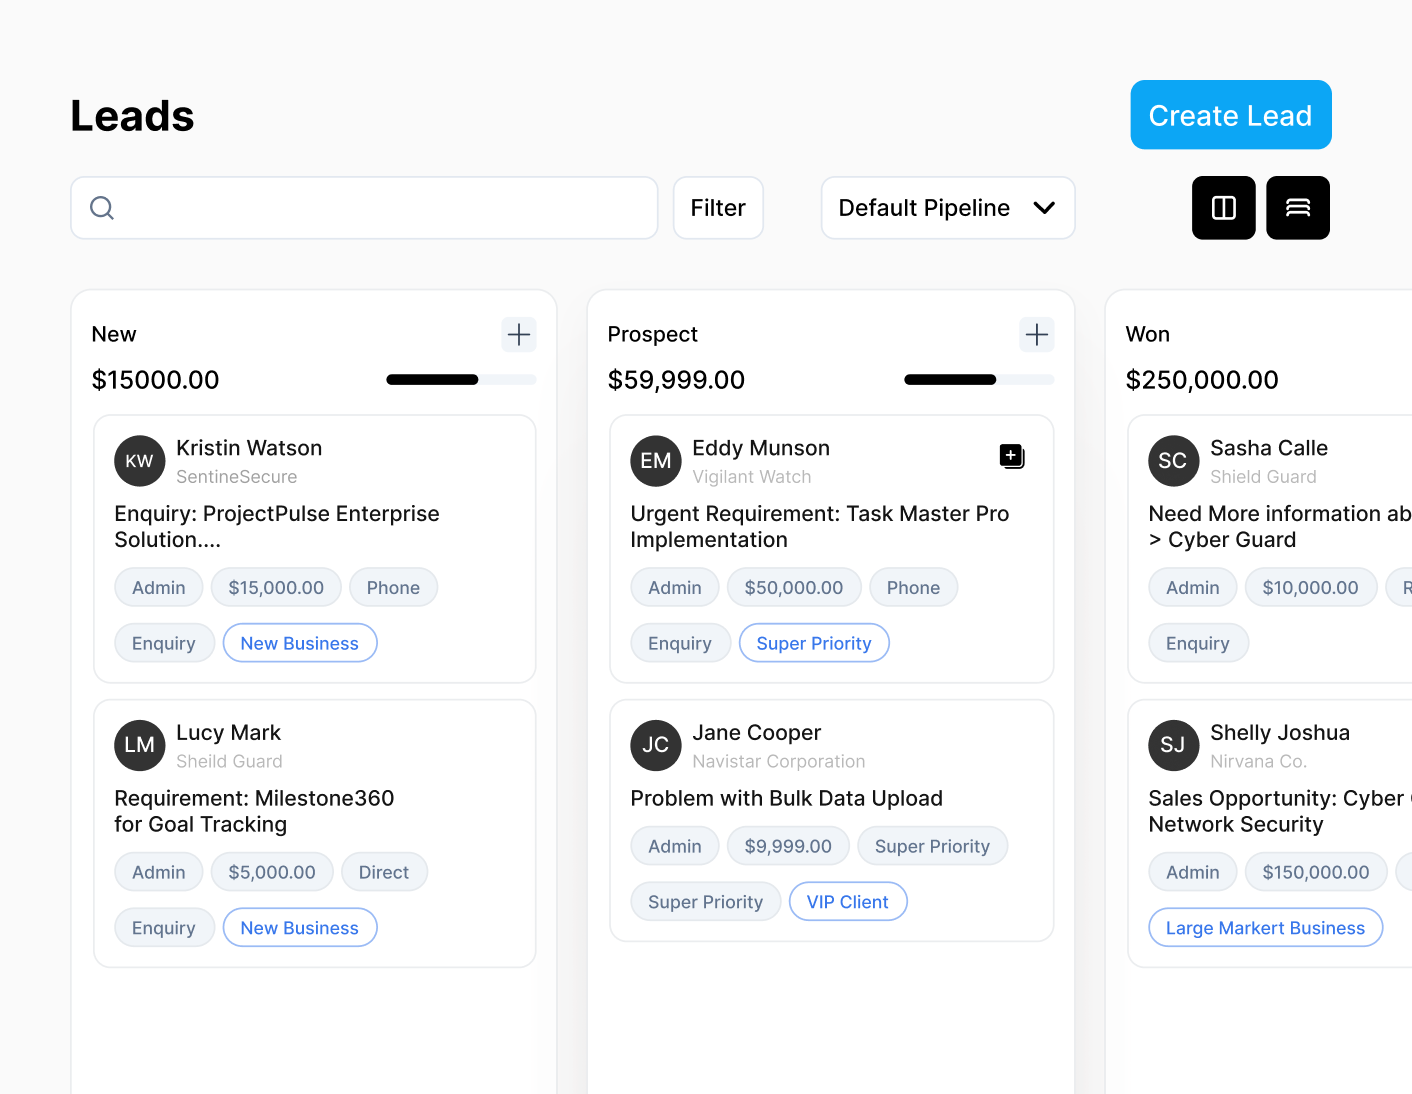Image resolution: width=1412 pixels, height=1094 pixels.
Task: Open the Lucy Mark lead title
Action: (x=254, y=811)
